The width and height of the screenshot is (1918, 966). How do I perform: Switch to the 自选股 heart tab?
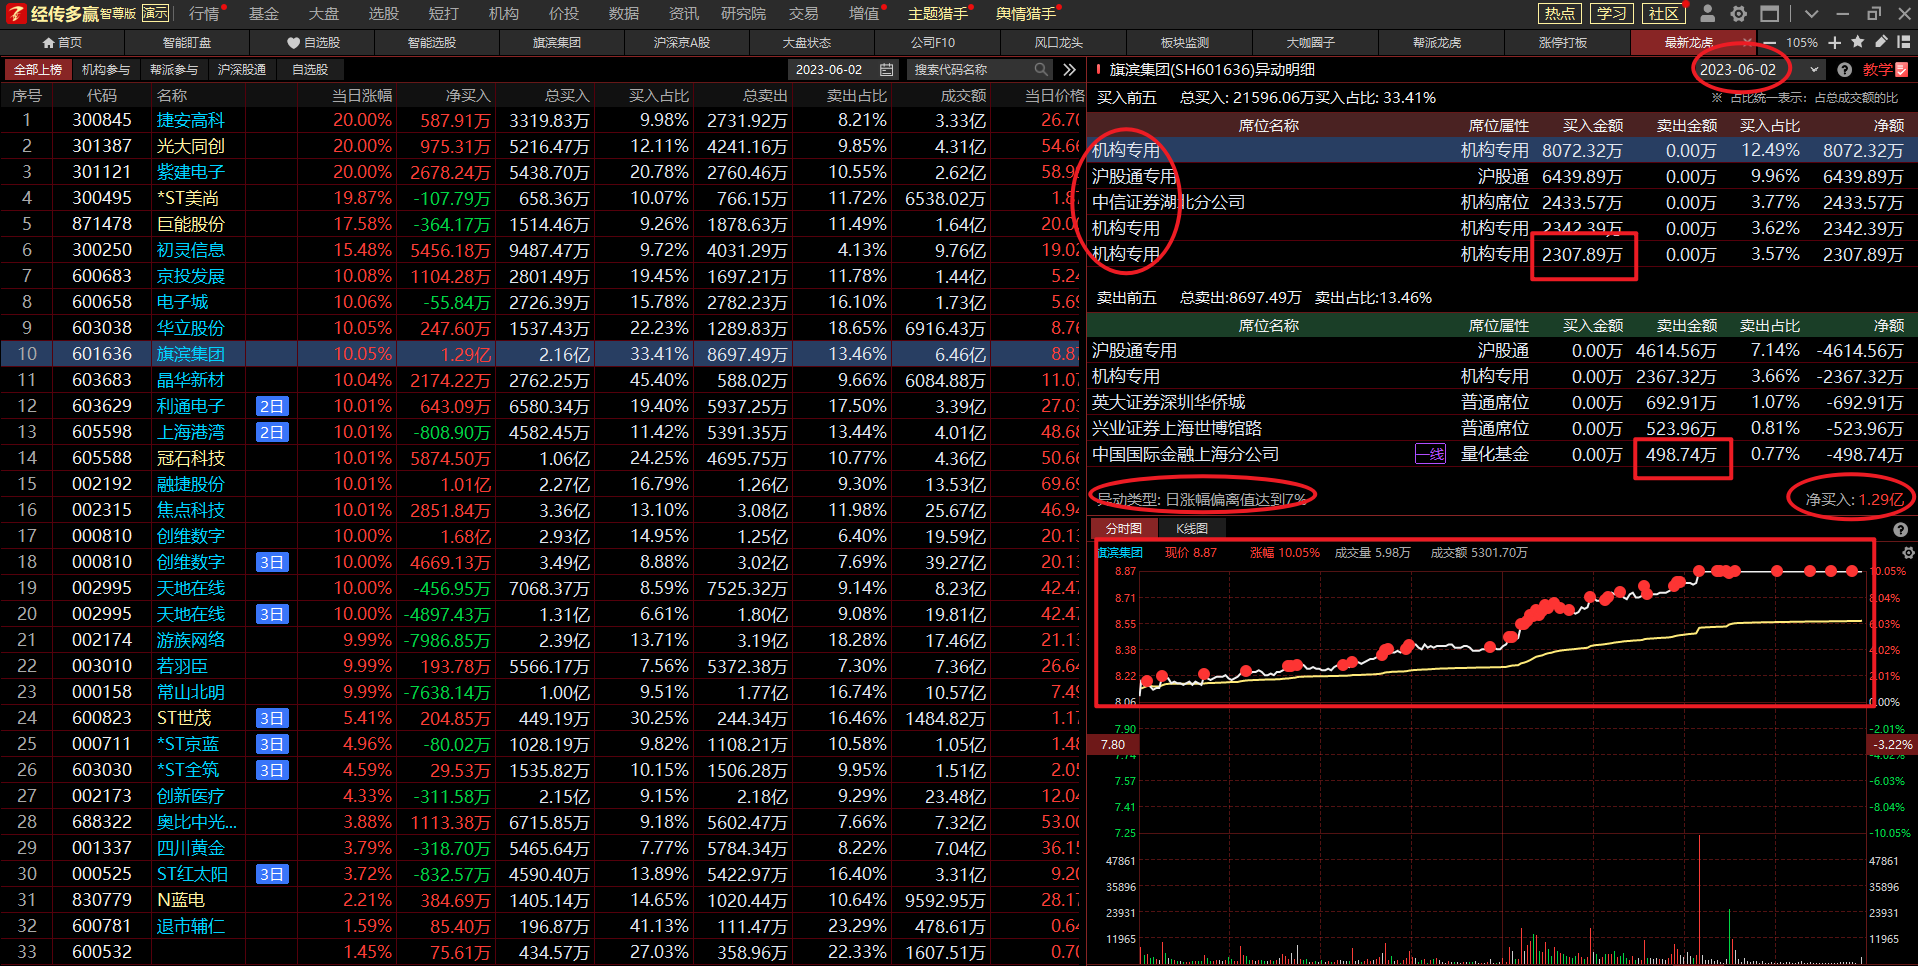[312, 42]
